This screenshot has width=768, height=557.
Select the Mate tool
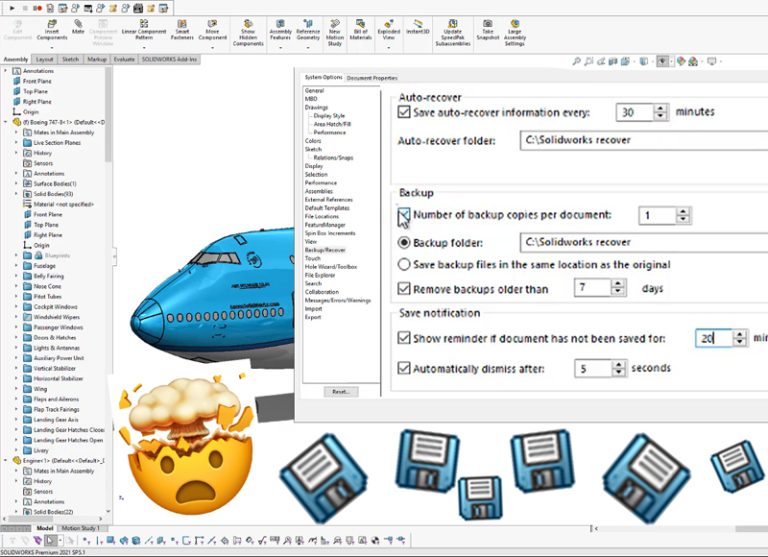point(78,27)
